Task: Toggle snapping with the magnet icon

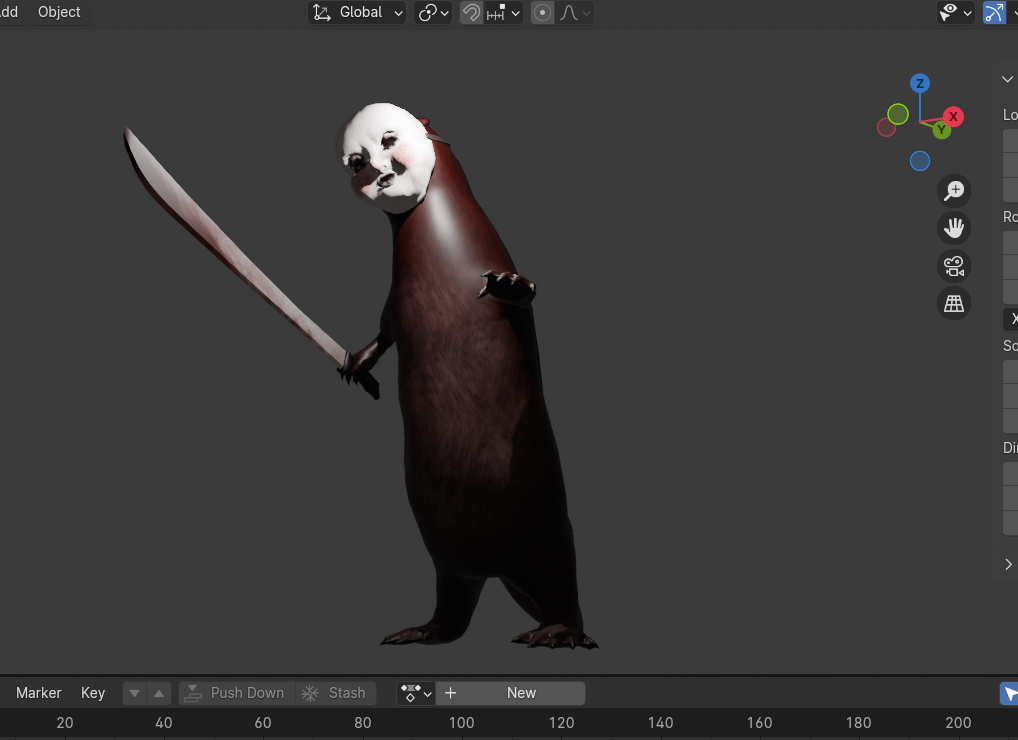Action: pos(471,12)
